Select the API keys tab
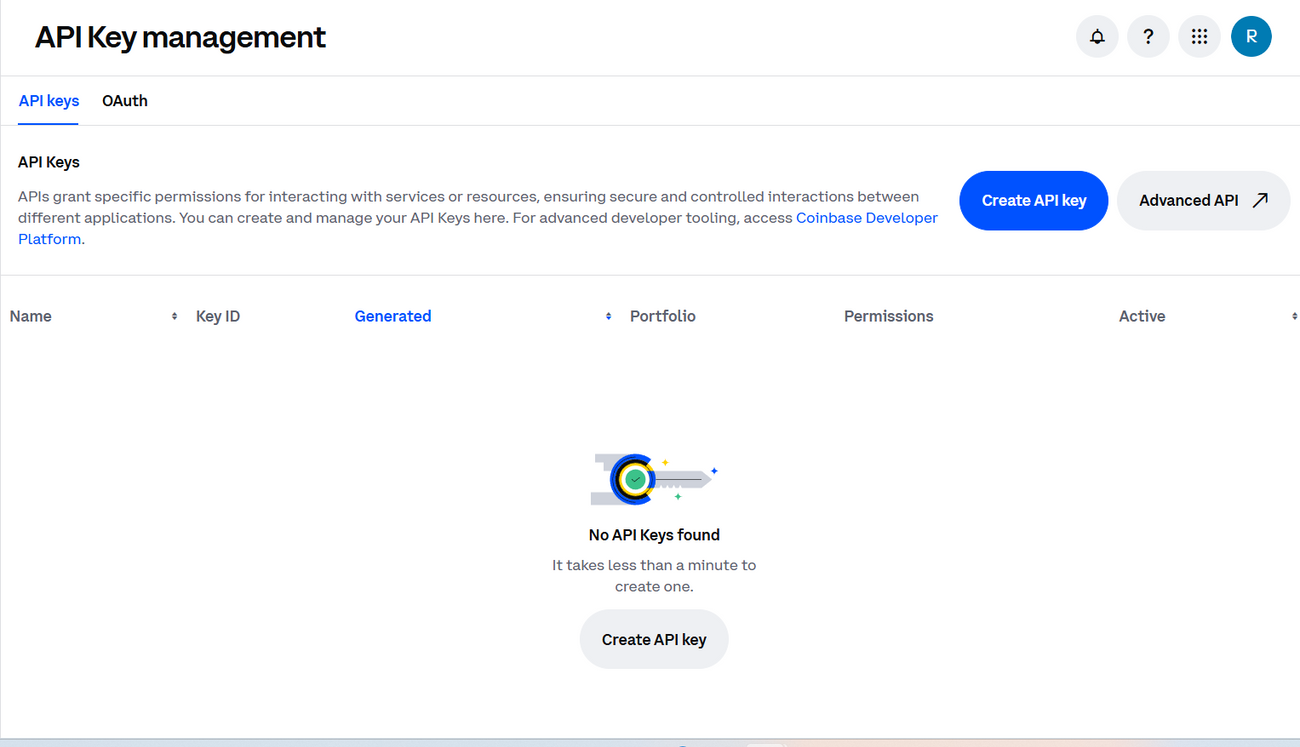The height and width of the screenshot is (747, 1300). pos(48,101)
